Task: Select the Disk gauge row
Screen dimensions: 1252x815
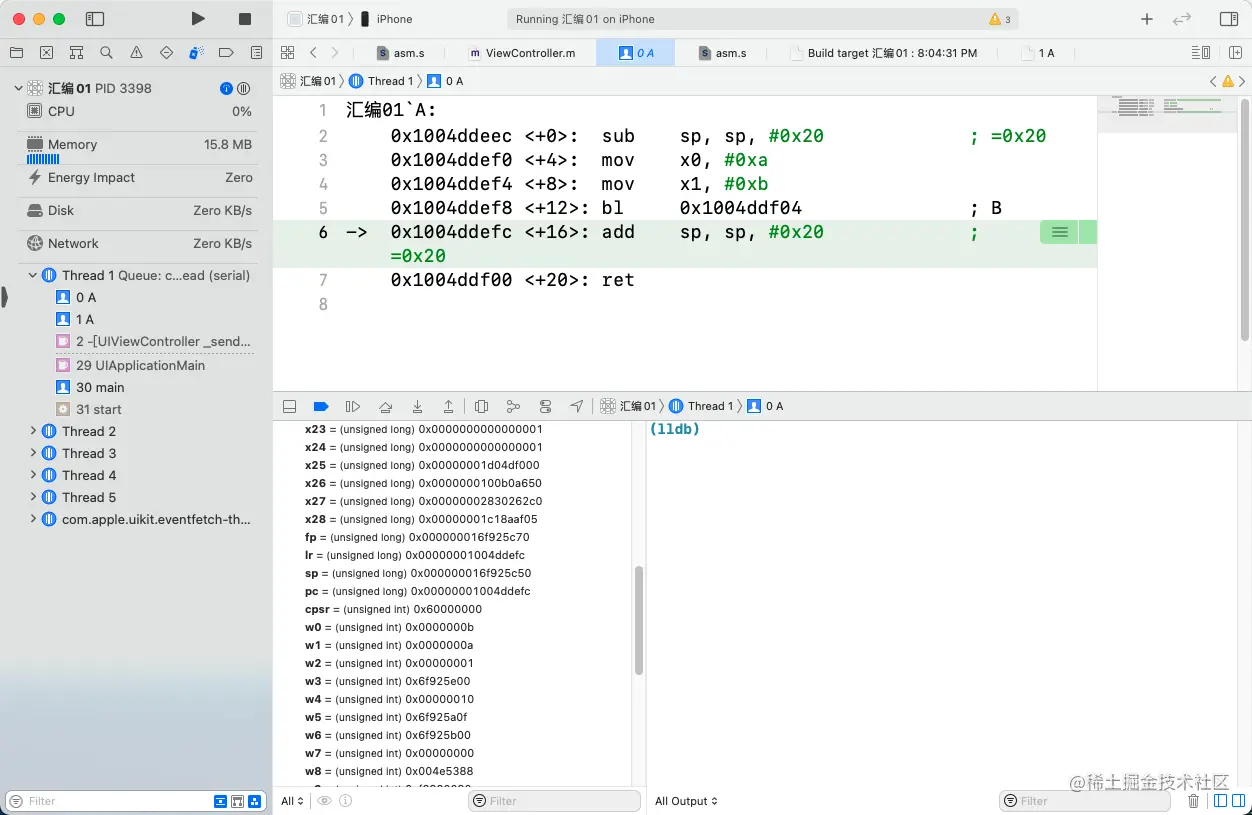Action: click(x=139, y=210)
